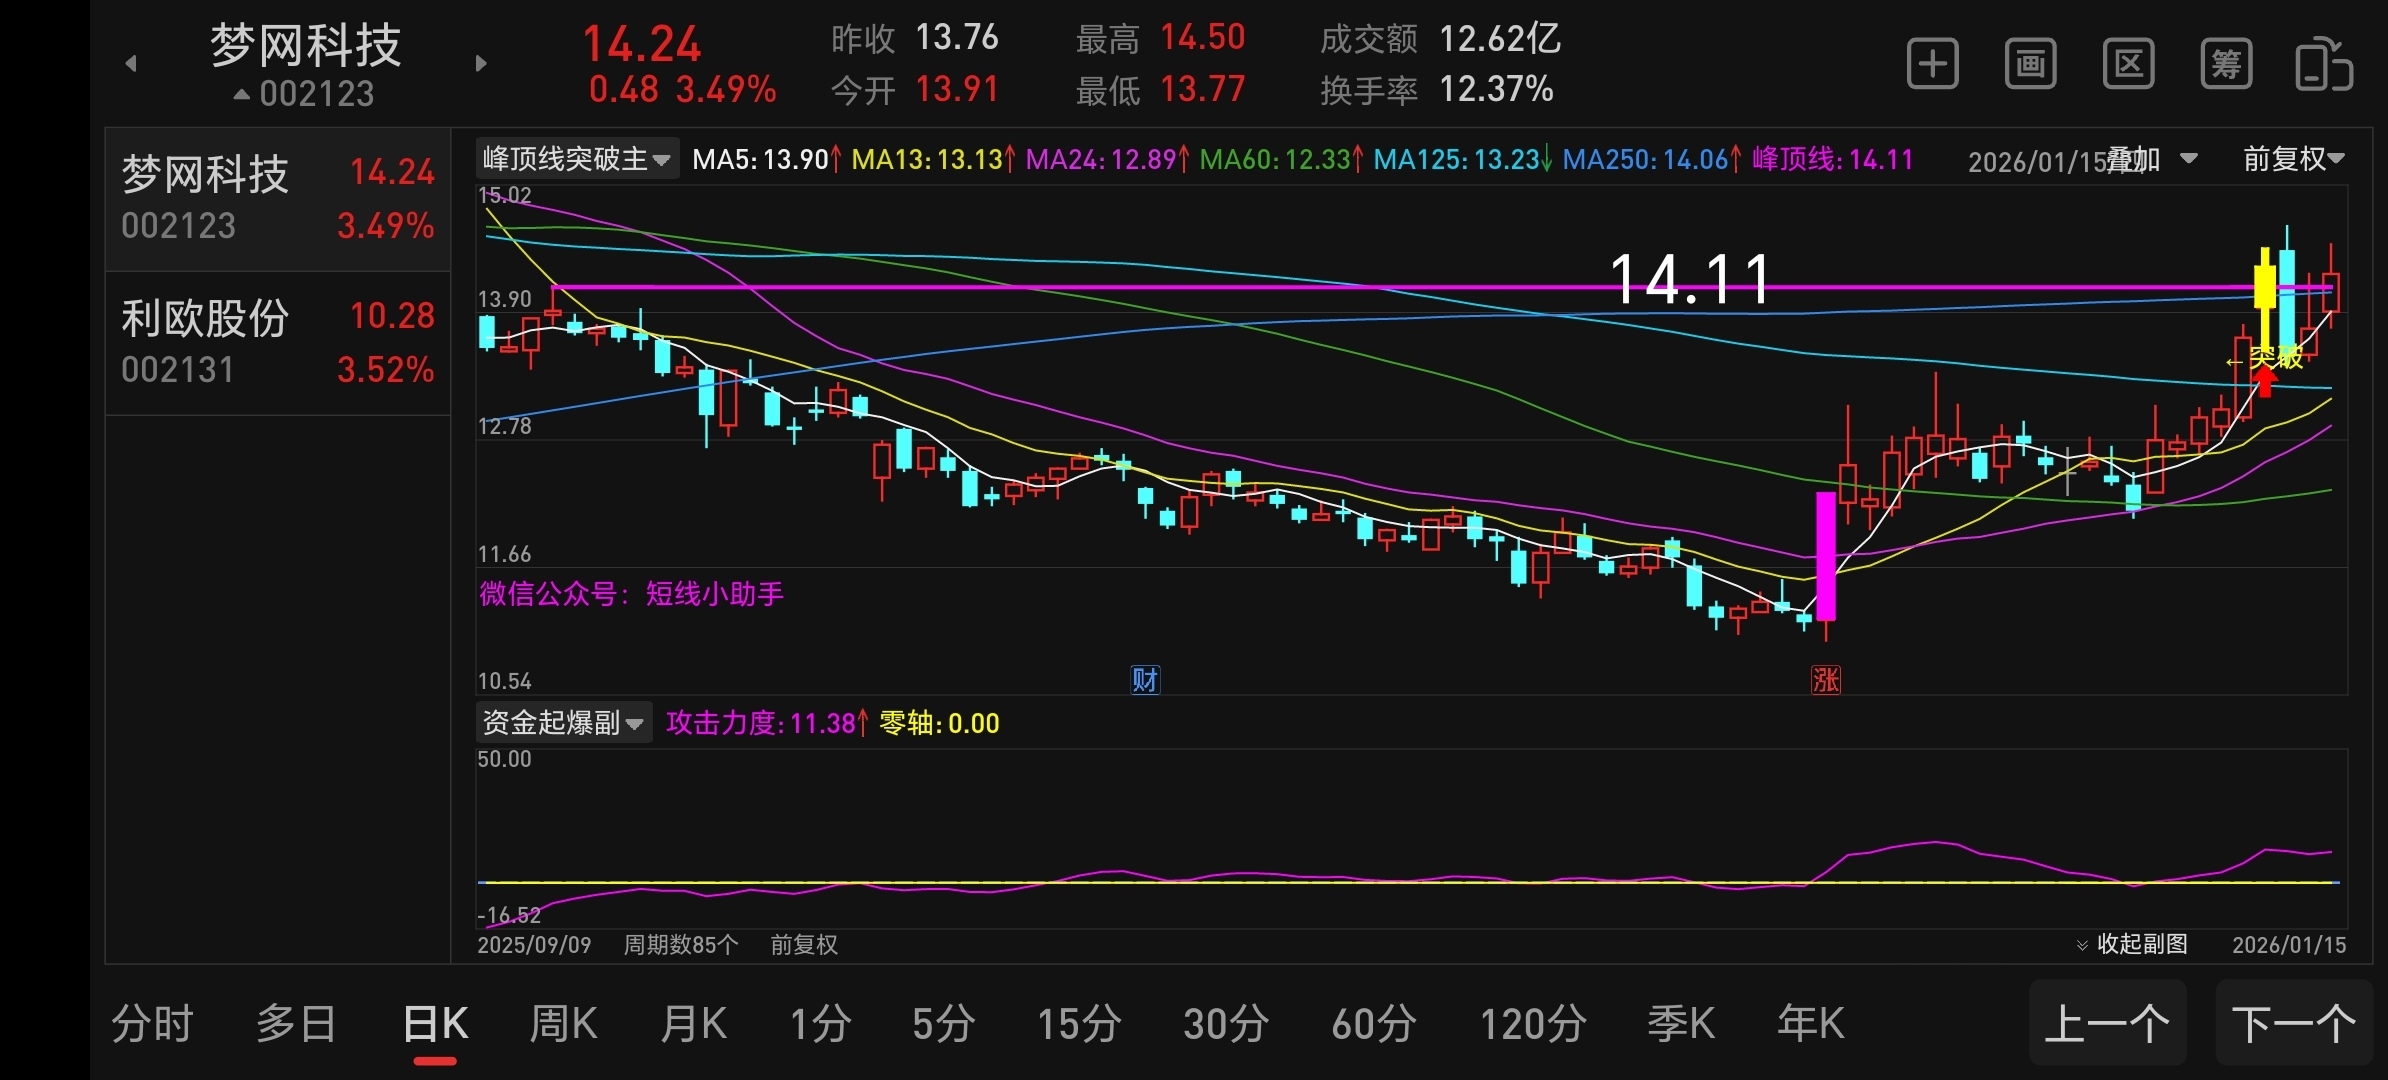Expand the 峰顶线突破主 indicator dropdown

[x=576, y=159]
